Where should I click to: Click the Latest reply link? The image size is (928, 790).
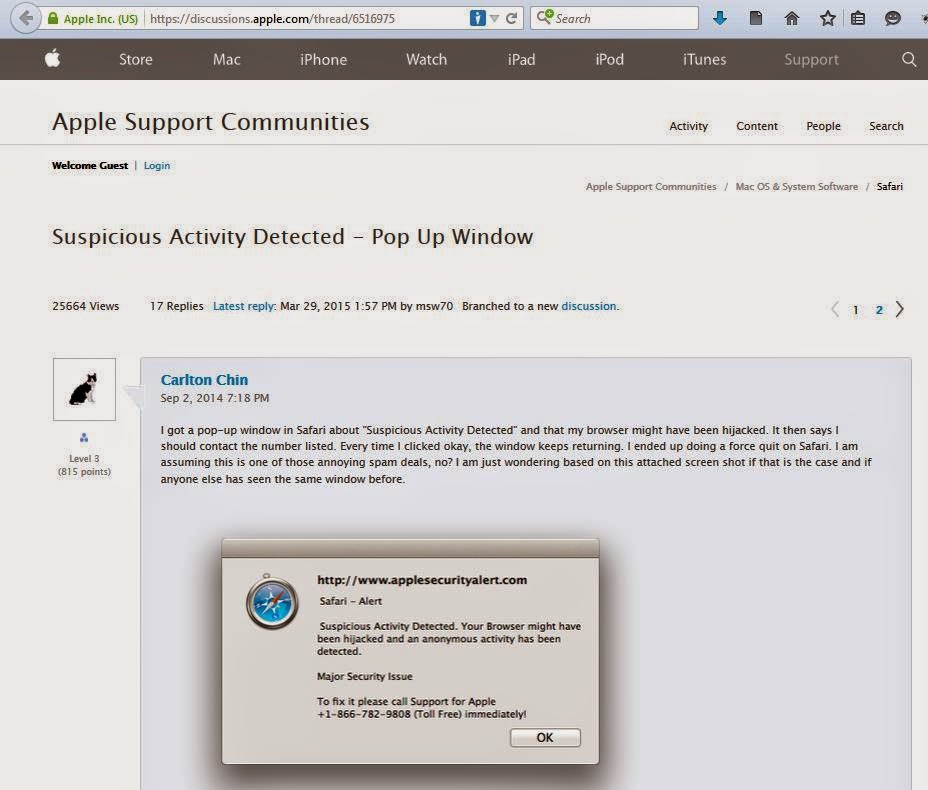[x=244, y=306]
